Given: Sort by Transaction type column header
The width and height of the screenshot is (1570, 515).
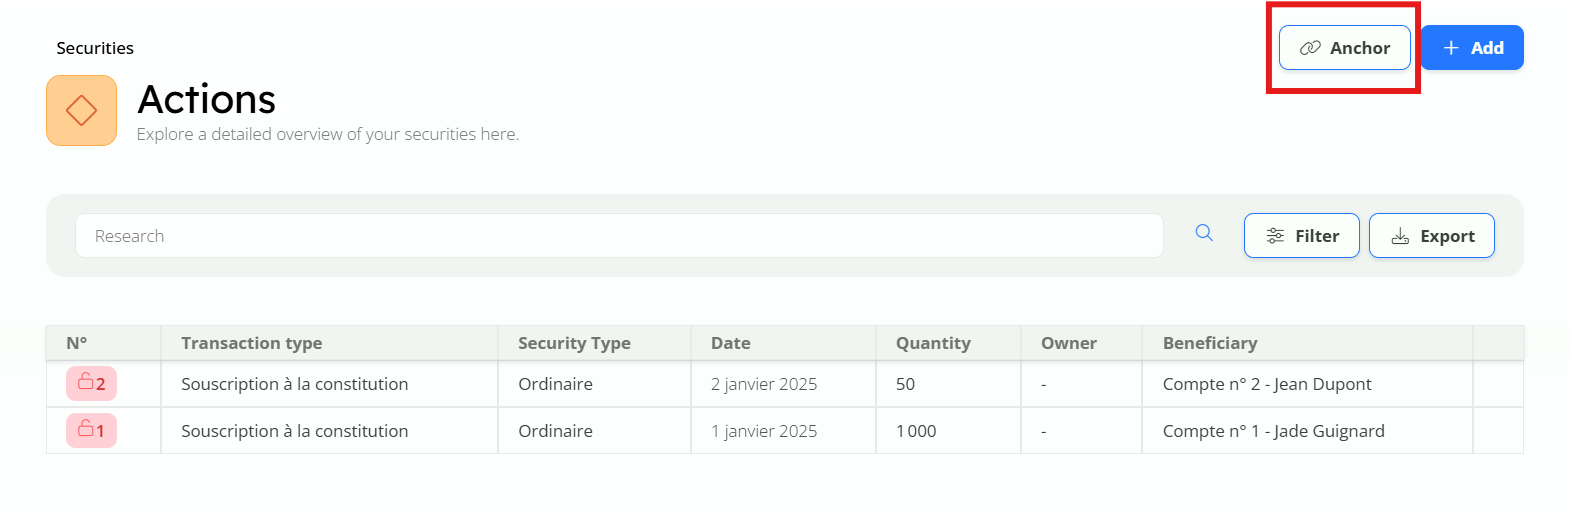Looking at the screenshot, I should tap(251, 343).
